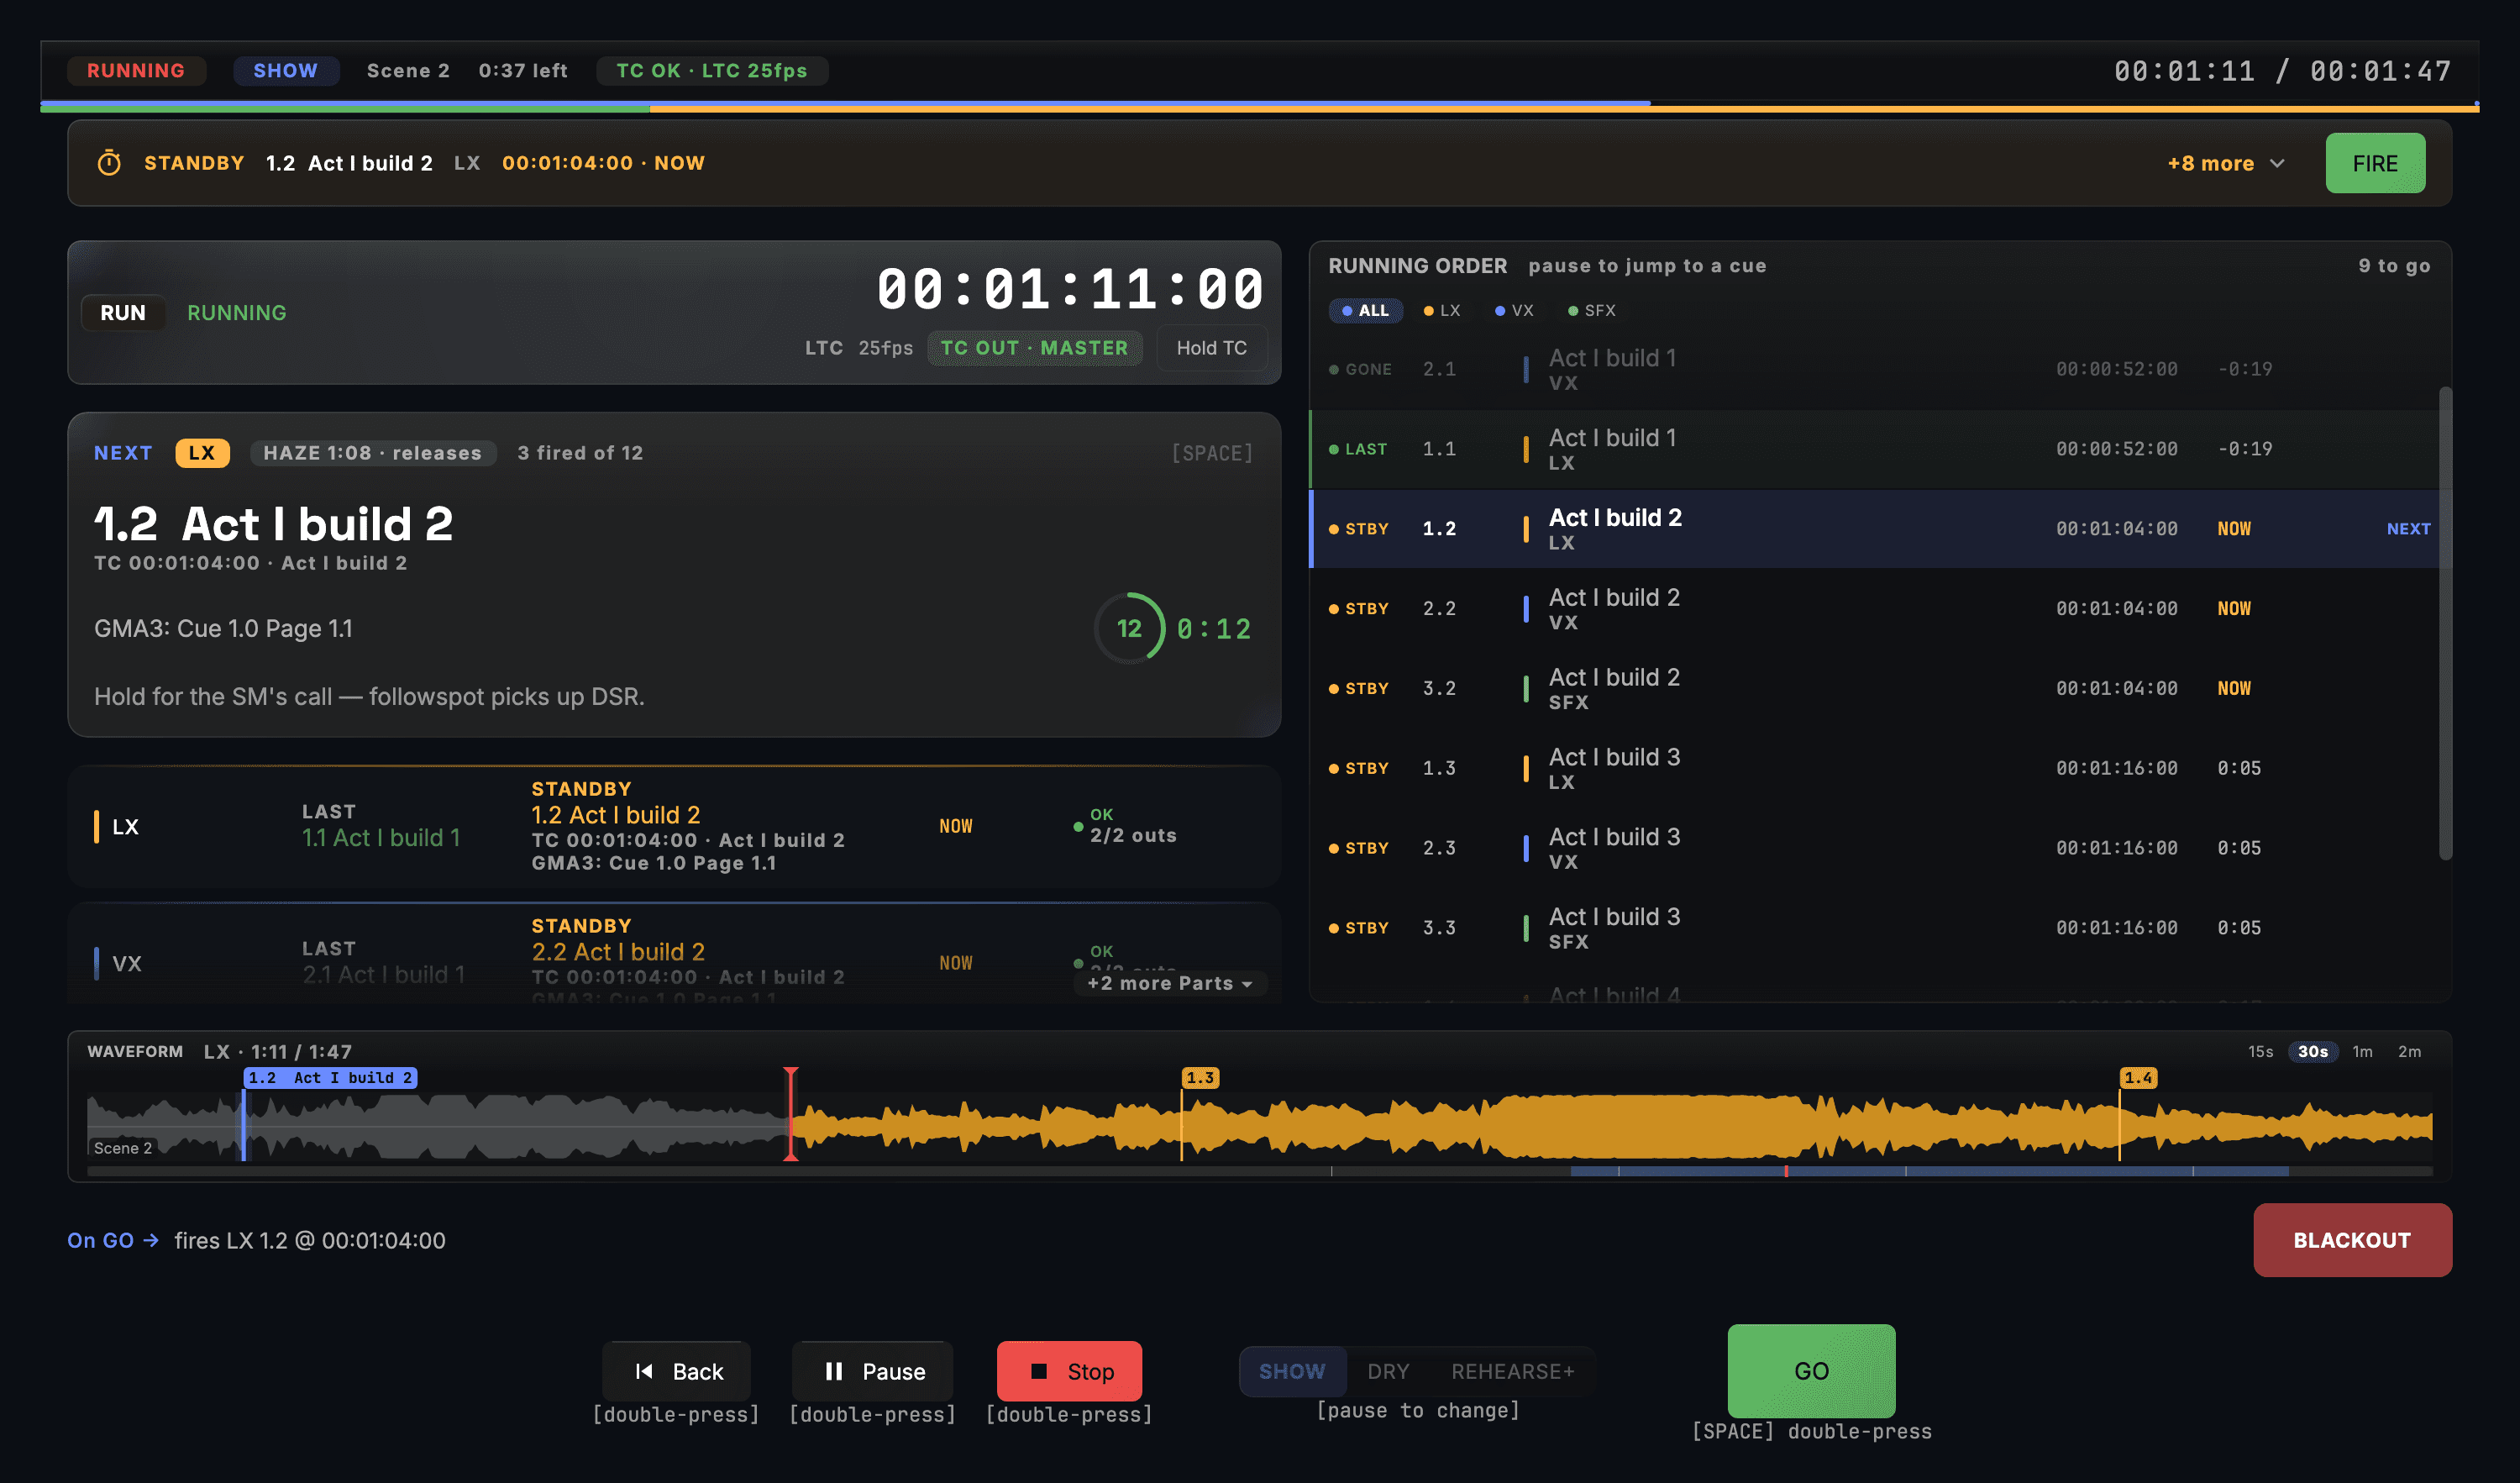Filter running order by VX
The height and width of the screenshot is (1483, 2520).
(x=1514, y=311)
